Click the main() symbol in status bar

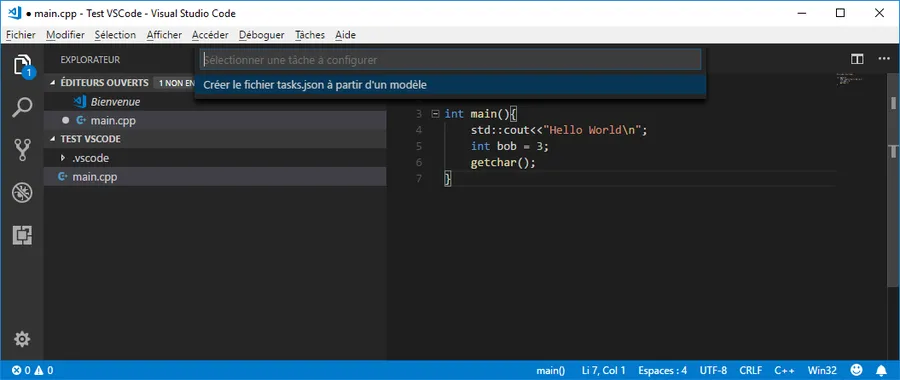coord(551,370)
